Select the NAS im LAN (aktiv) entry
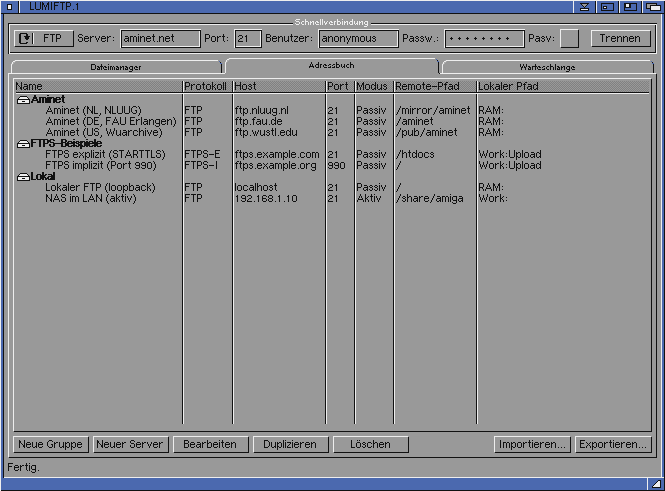 click(x=90, y=198)
